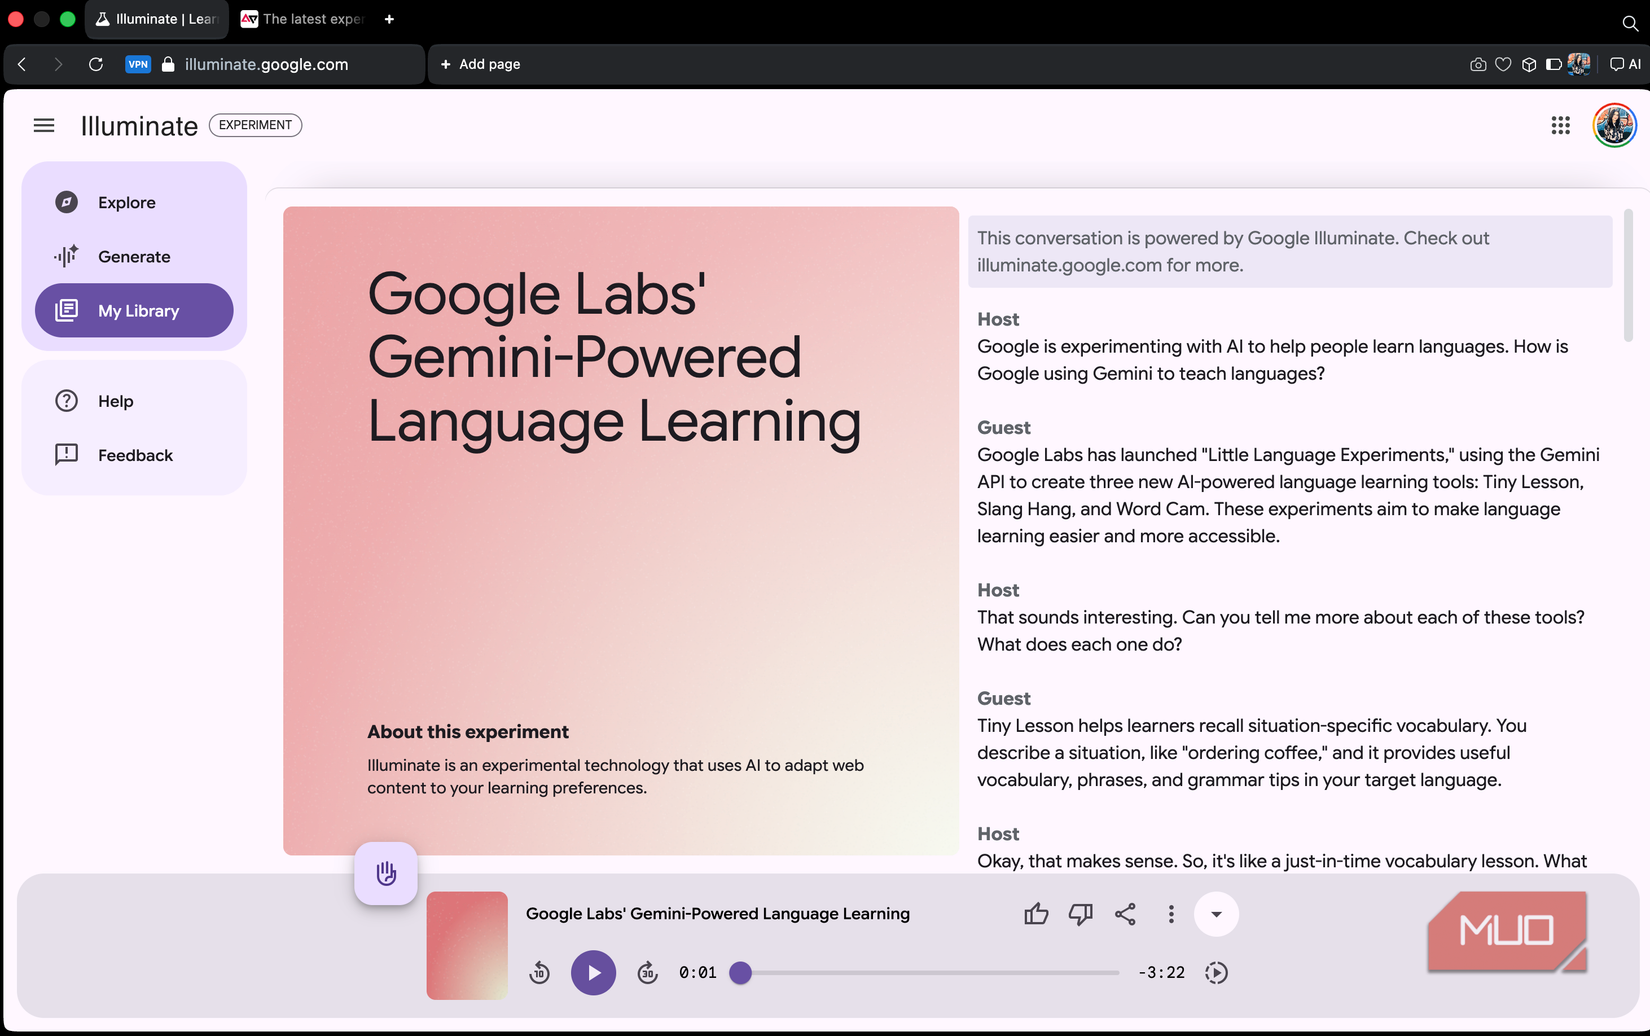The image size is (1650, 1036).
Task: Give the conversation a thumbs up
Action: (x=1036, y=913)
